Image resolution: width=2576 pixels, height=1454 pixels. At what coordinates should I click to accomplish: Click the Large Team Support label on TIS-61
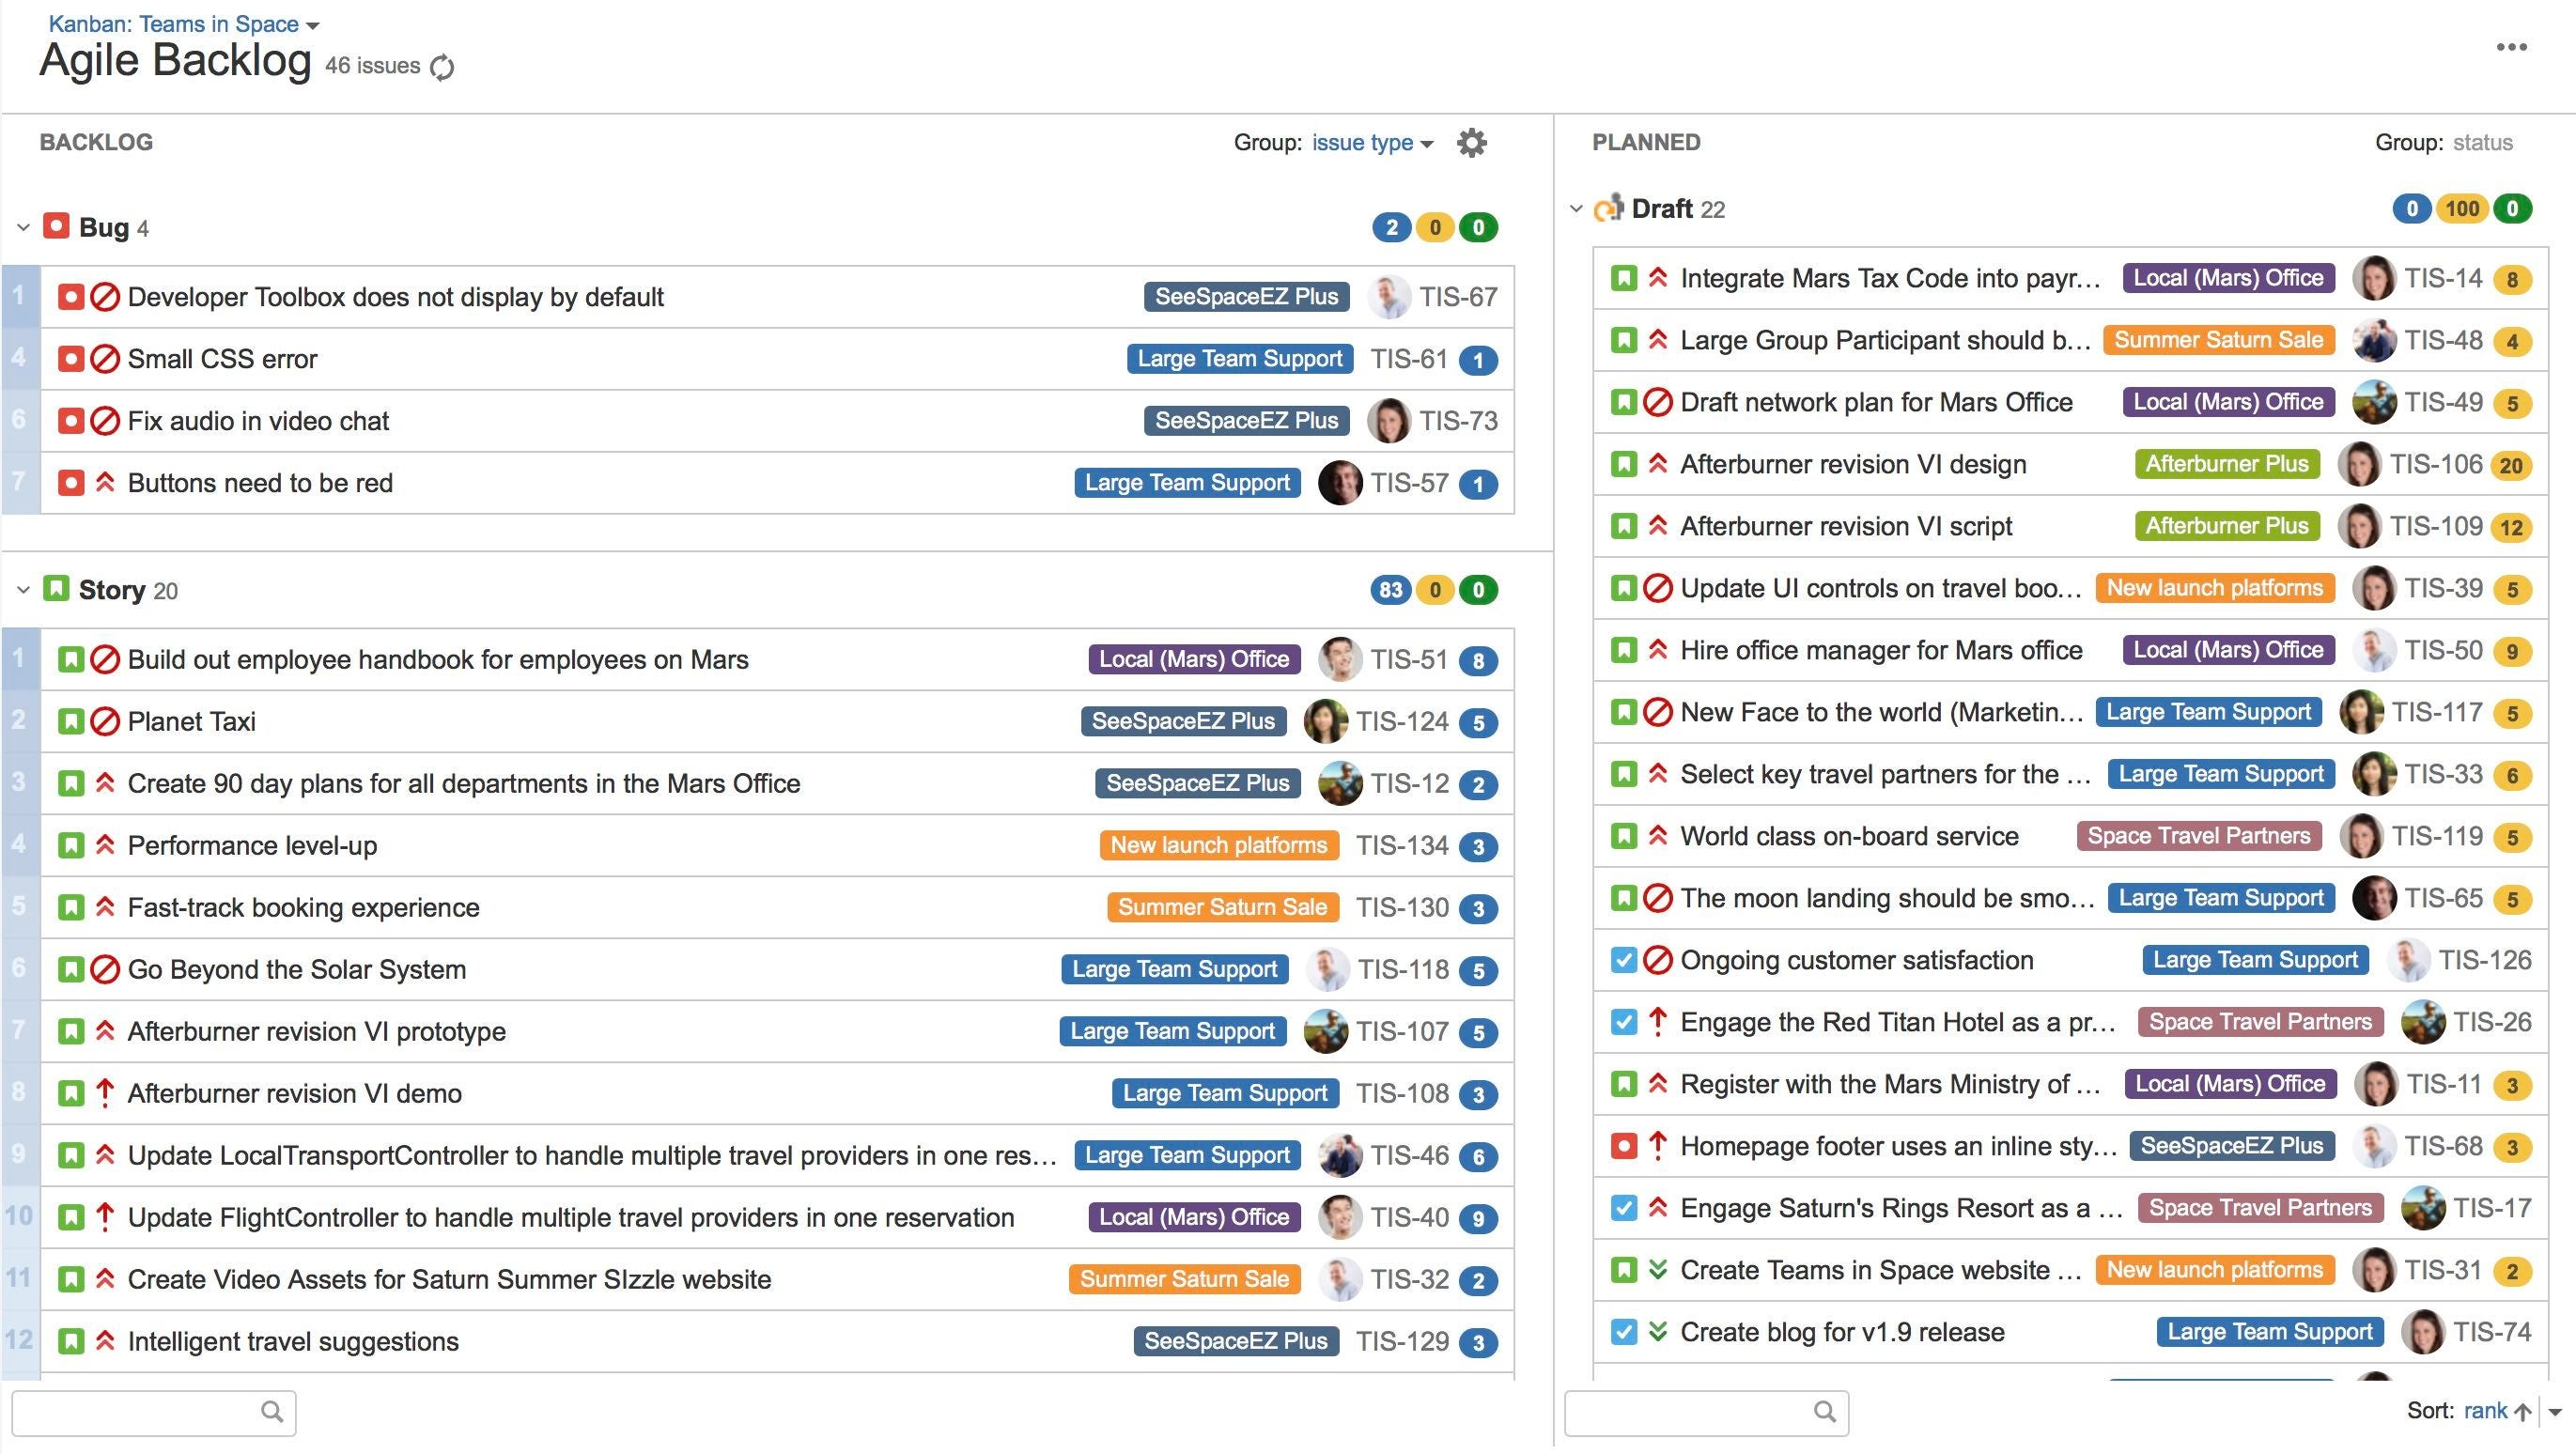click(1239, 359)
